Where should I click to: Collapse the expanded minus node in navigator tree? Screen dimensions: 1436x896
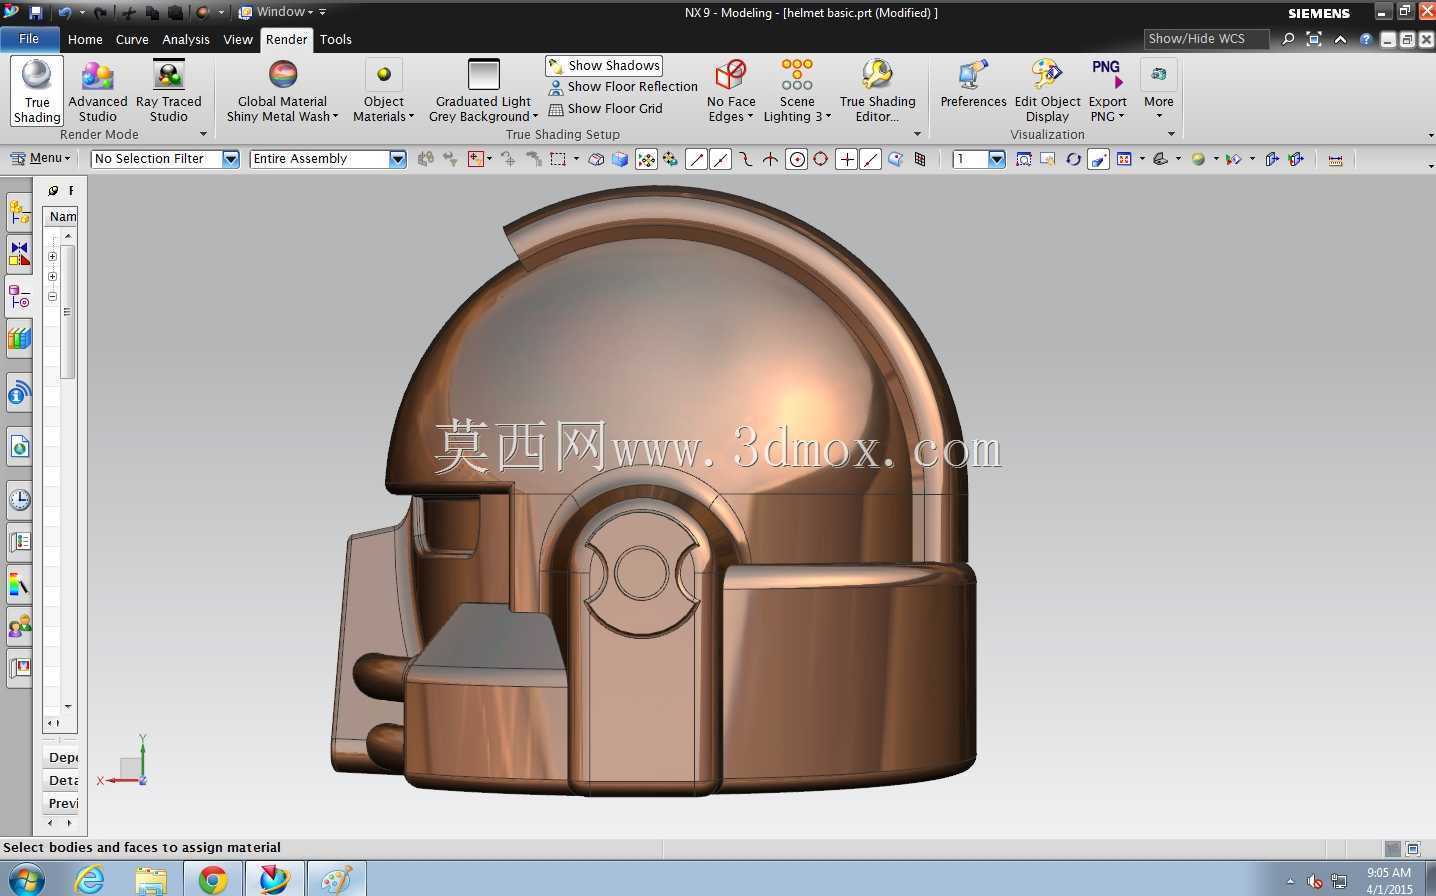tap(52, 296)
